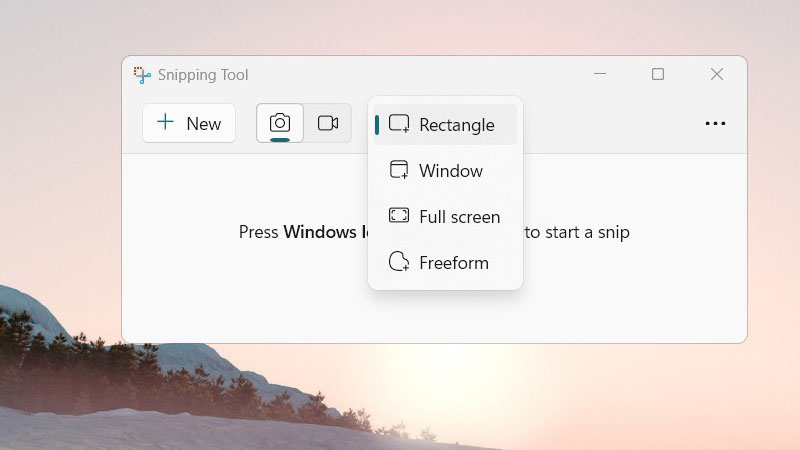Image resolution: width=800 pixels, height=450 pixels.
Task: Switch to Record mode with the video camera icon
Action: coord(328,123)
